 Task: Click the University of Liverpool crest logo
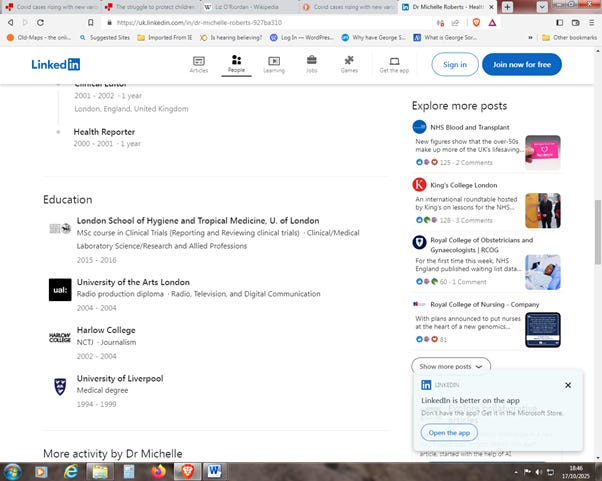60,386
